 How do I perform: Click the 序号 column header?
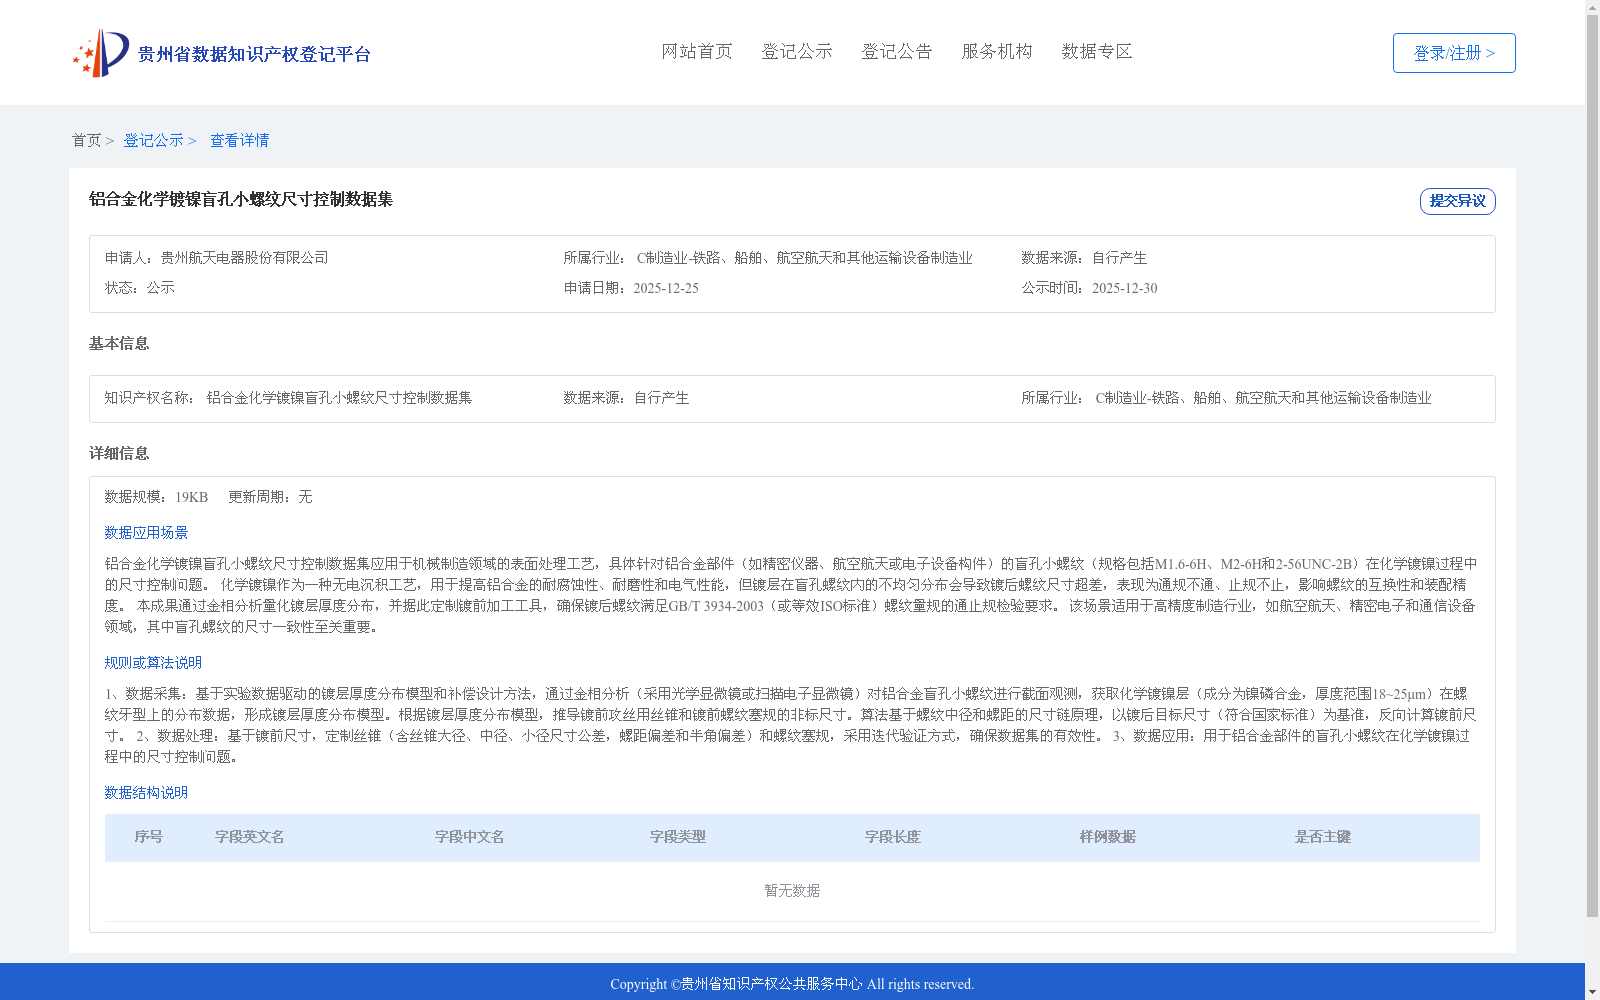149,837
